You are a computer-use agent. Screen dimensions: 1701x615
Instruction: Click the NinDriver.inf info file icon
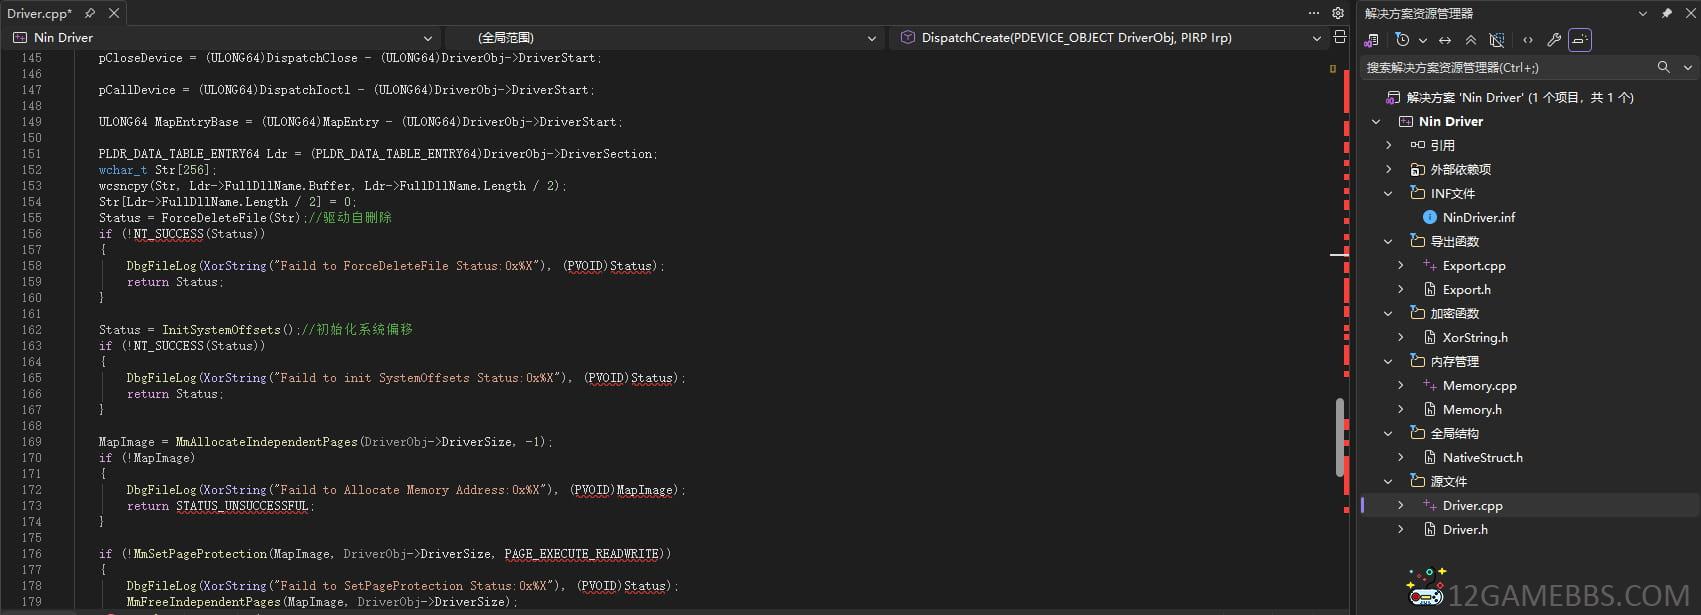click(x=1429, y=217)
